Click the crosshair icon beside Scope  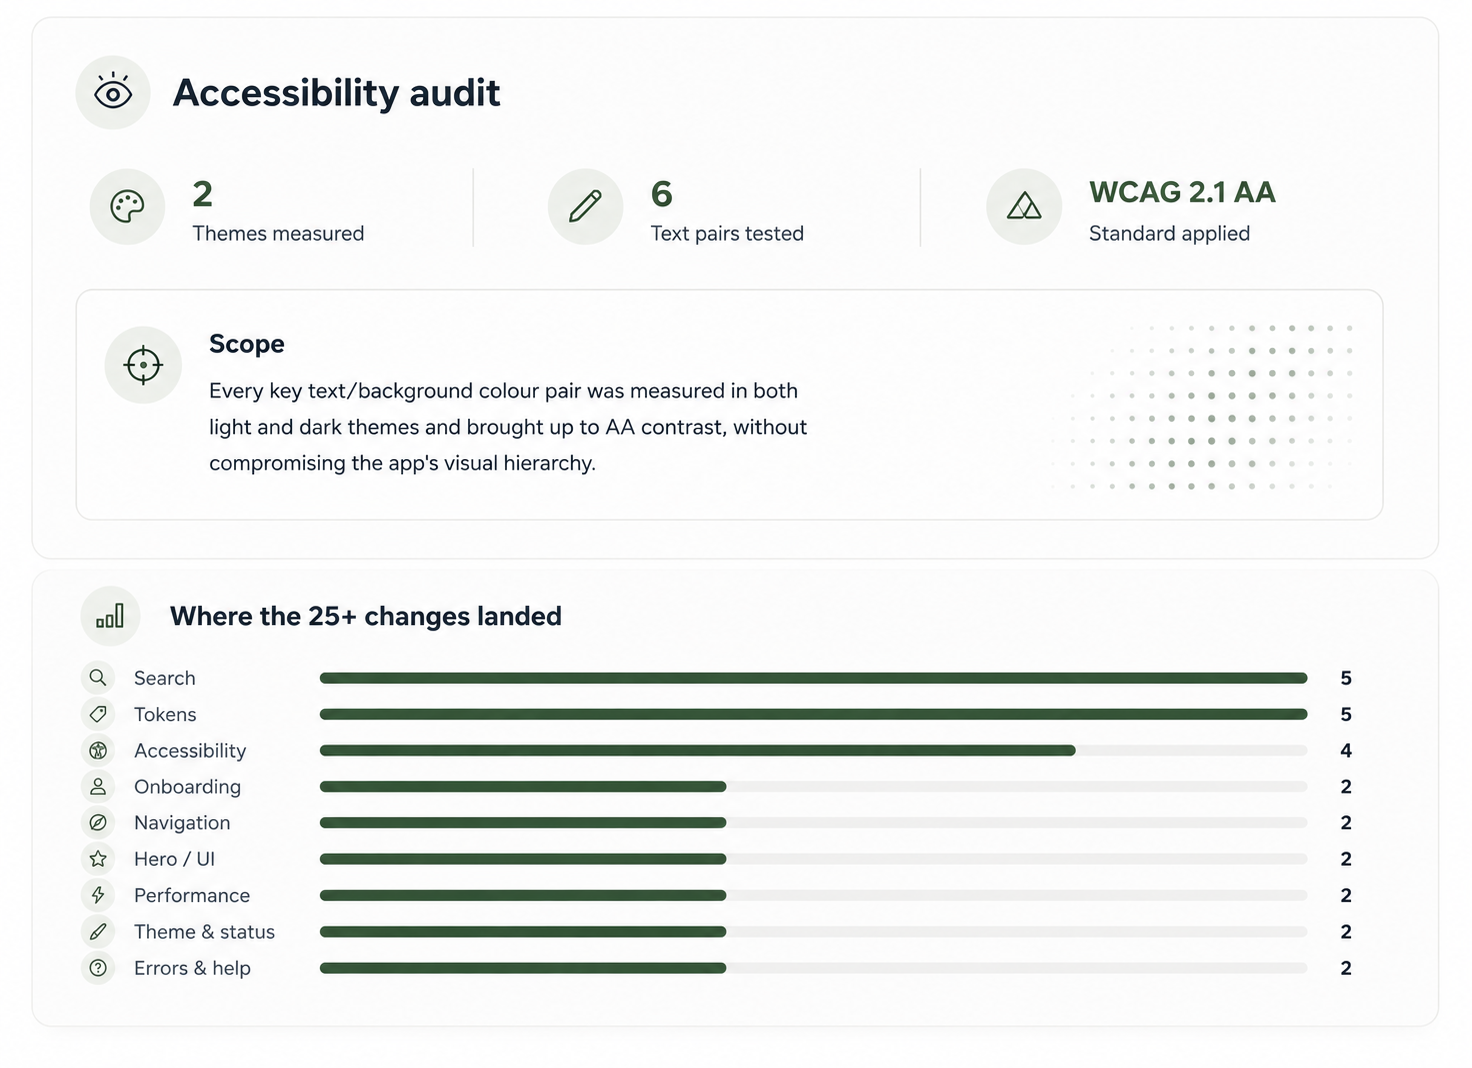(143, 365)
